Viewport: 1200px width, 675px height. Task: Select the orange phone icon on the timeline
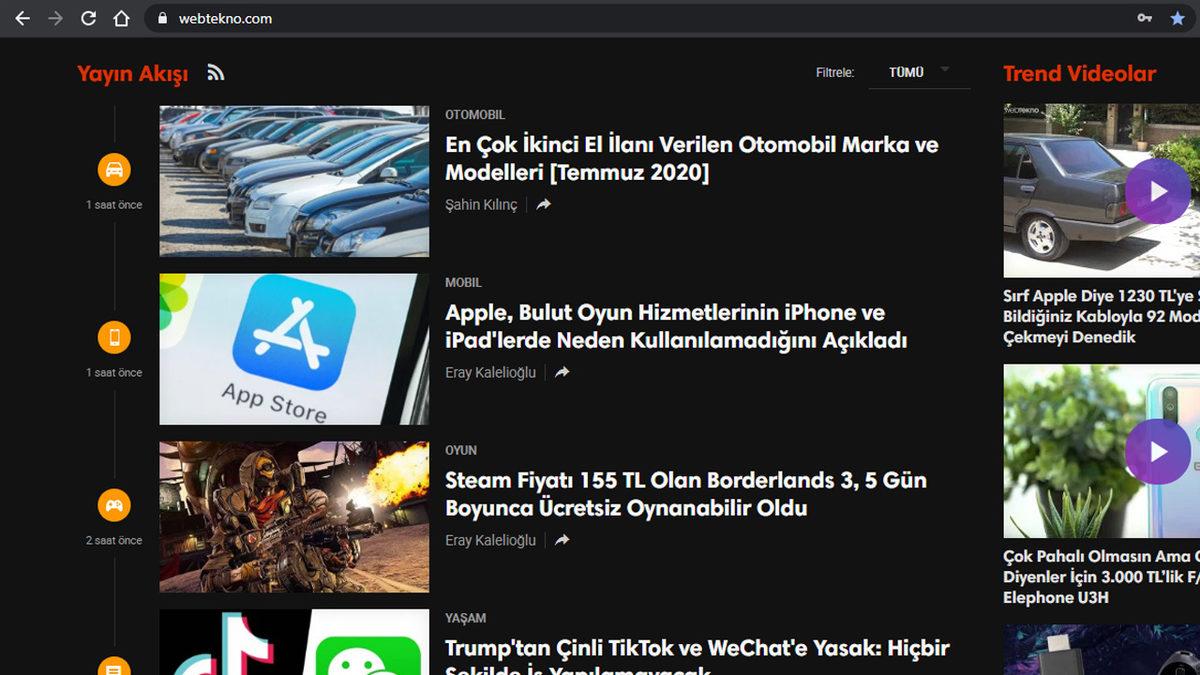[x=113, y=338]
